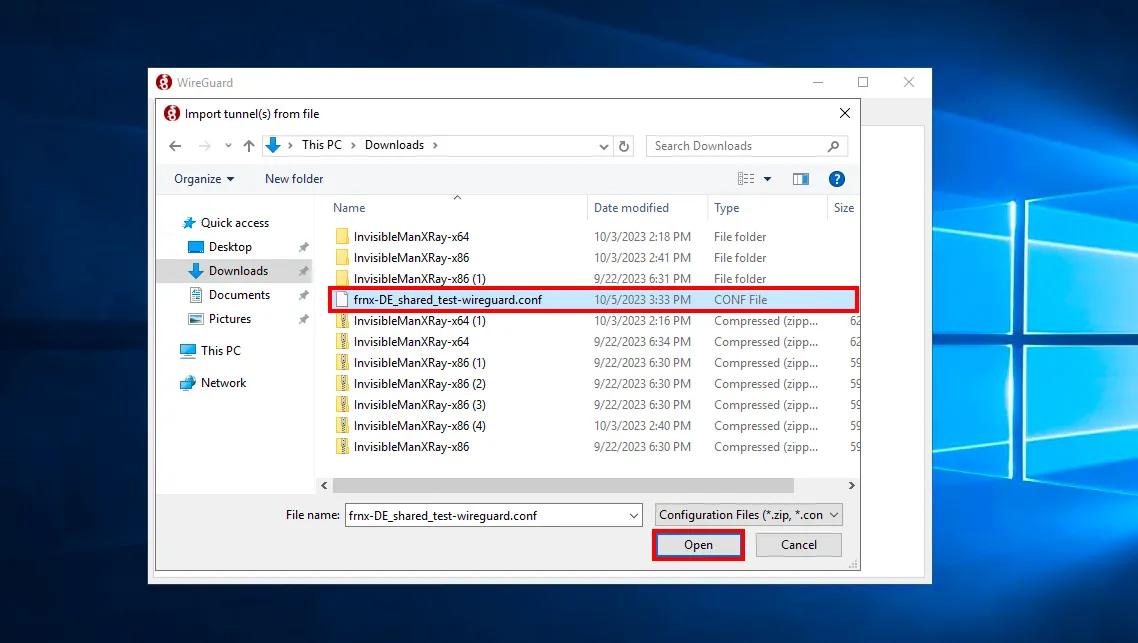The width and height of the screenshot is (1138, 643).
Task: Go up one folder level
Action: 249,146
